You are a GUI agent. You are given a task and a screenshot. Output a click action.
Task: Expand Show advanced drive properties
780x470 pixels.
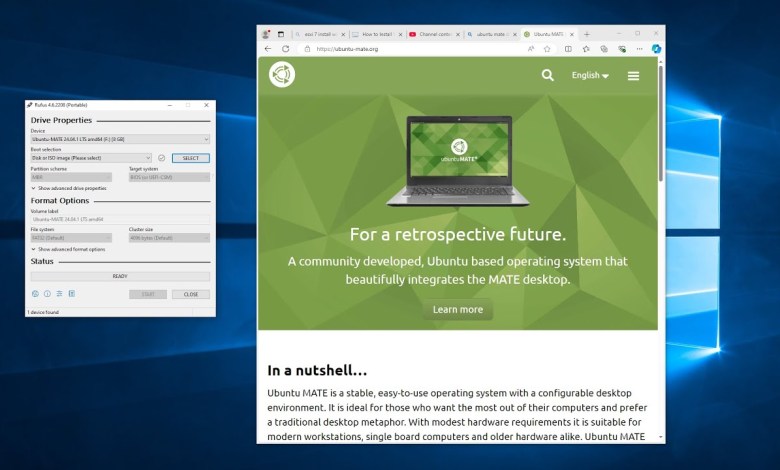[x=69, y=188]
